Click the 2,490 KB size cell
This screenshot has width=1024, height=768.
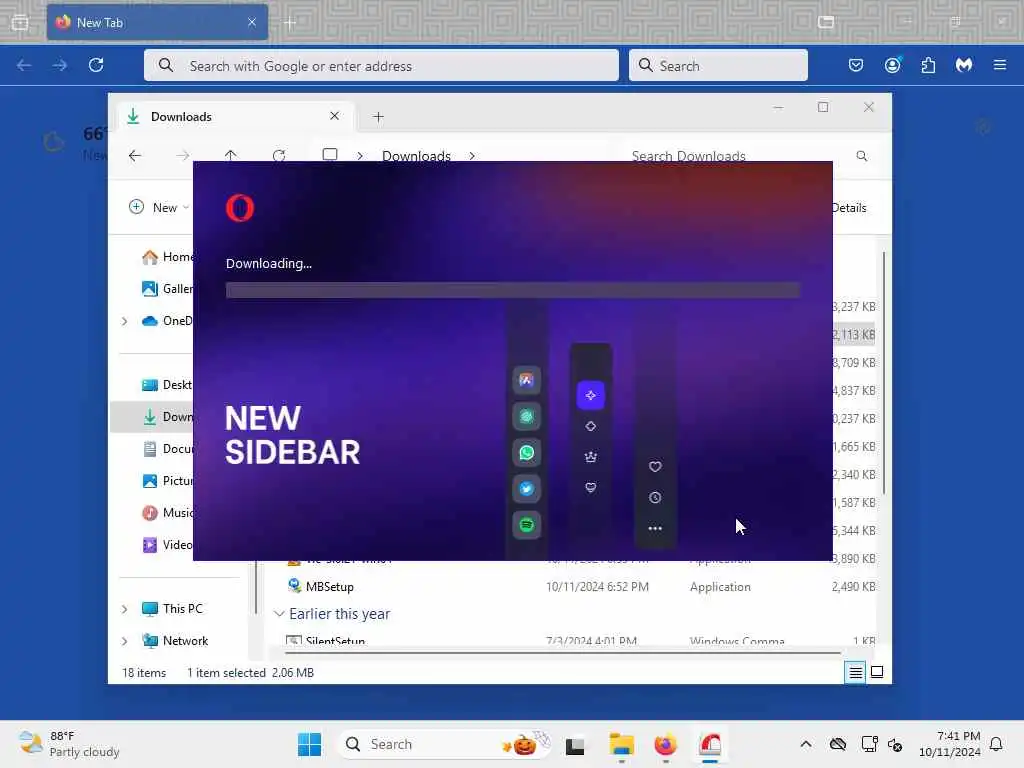(853, 586)
